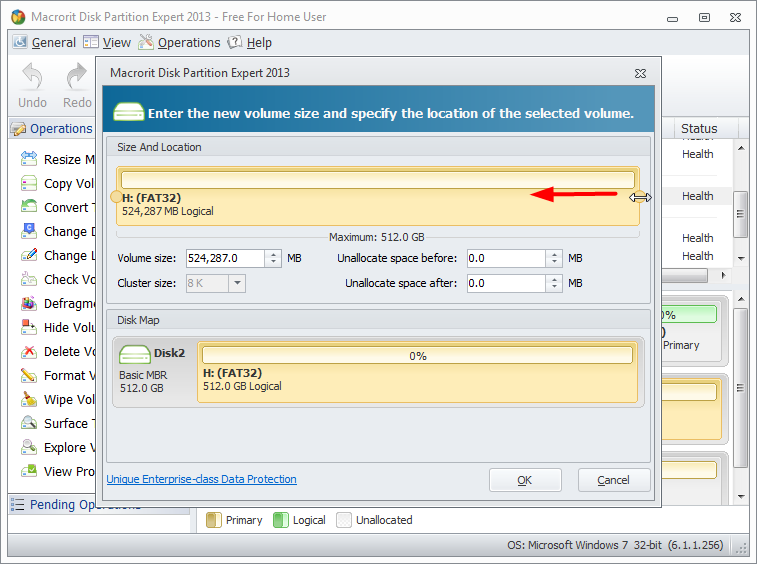Click the Primary legend swatch
This screenshot has width=757, height=564.
pyautogui.click(x=213, y=520)
